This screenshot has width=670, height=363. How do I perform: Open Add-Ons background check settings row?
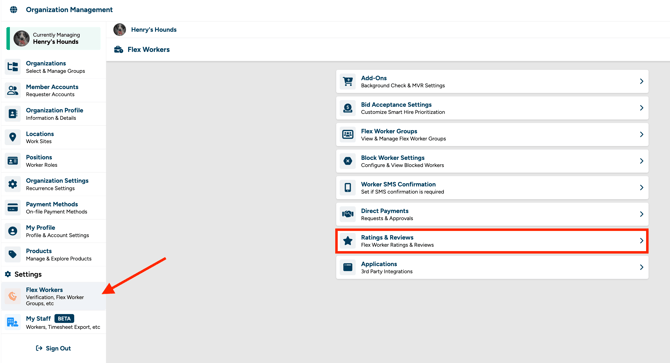coord(492,81)
